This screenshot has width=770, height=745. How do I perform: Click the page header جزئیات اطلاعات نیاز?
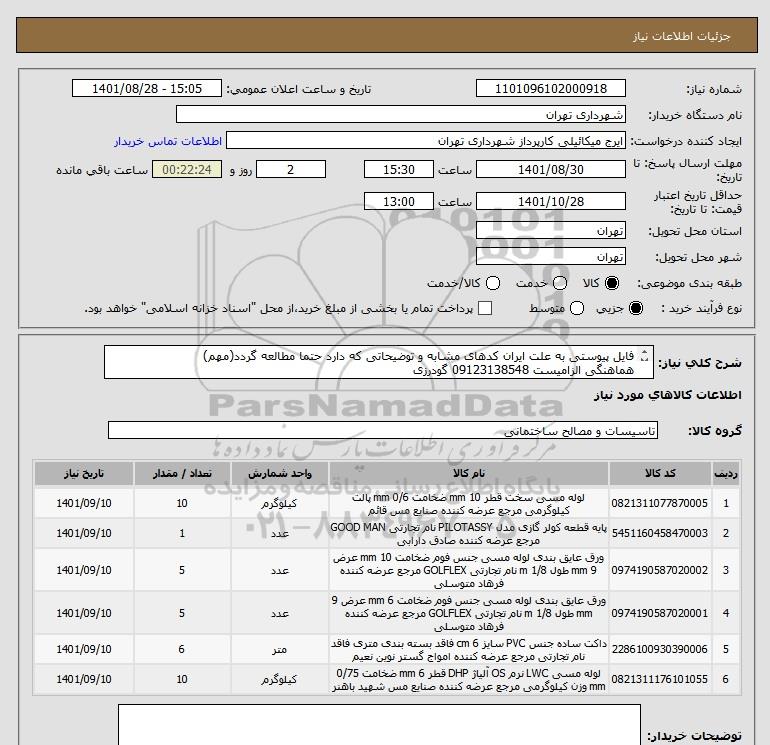681,36
